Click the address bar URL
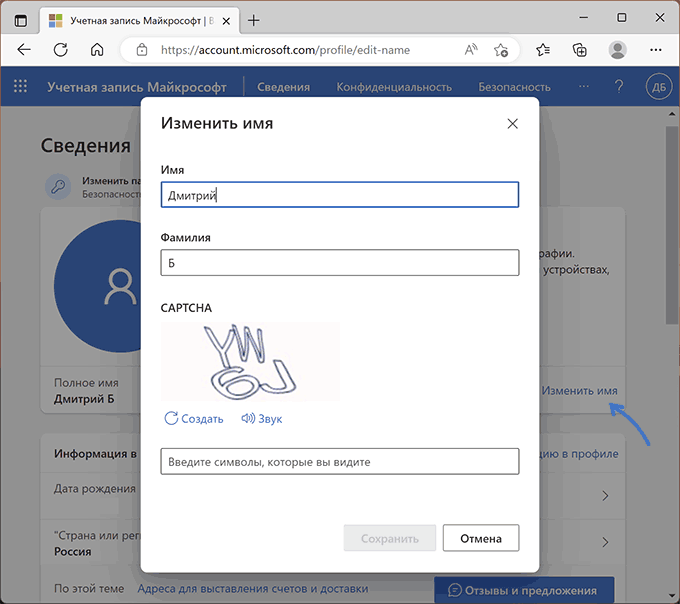The image size is (680, 604). click(285, 50)
